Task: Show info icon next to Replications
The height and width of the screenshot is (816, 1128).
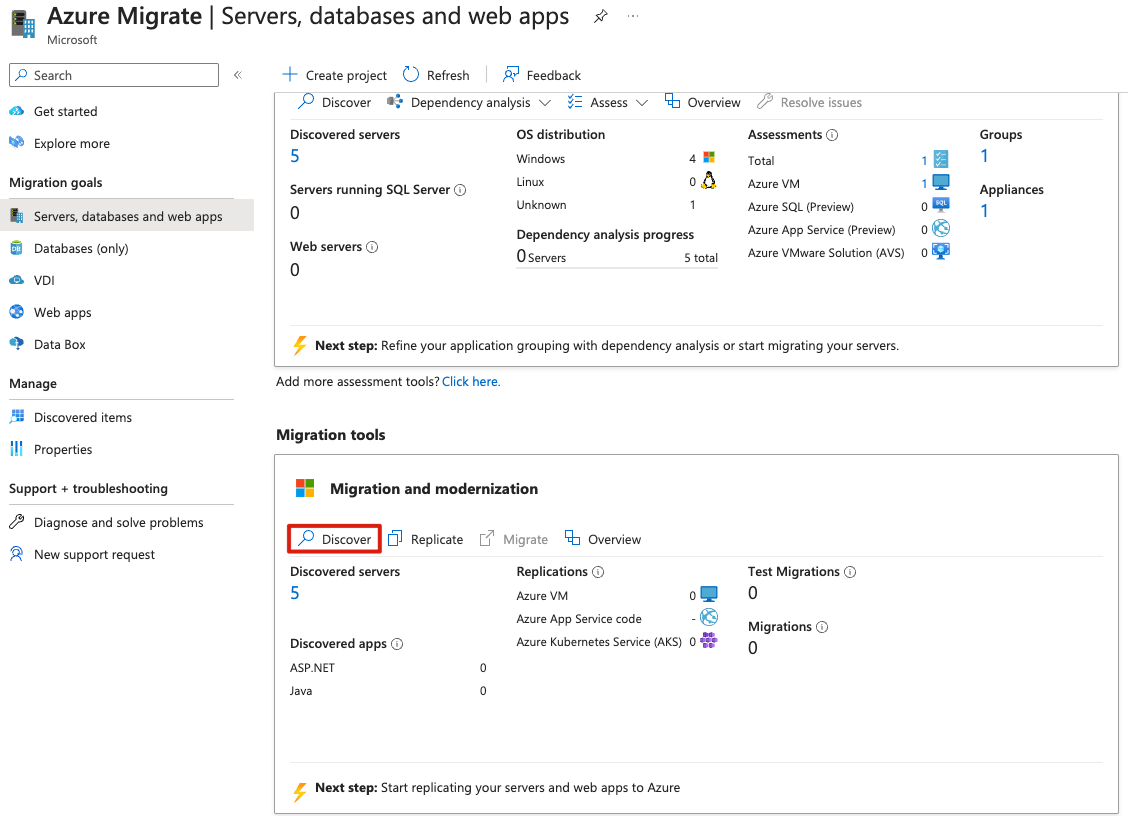Action: [598, 572]
